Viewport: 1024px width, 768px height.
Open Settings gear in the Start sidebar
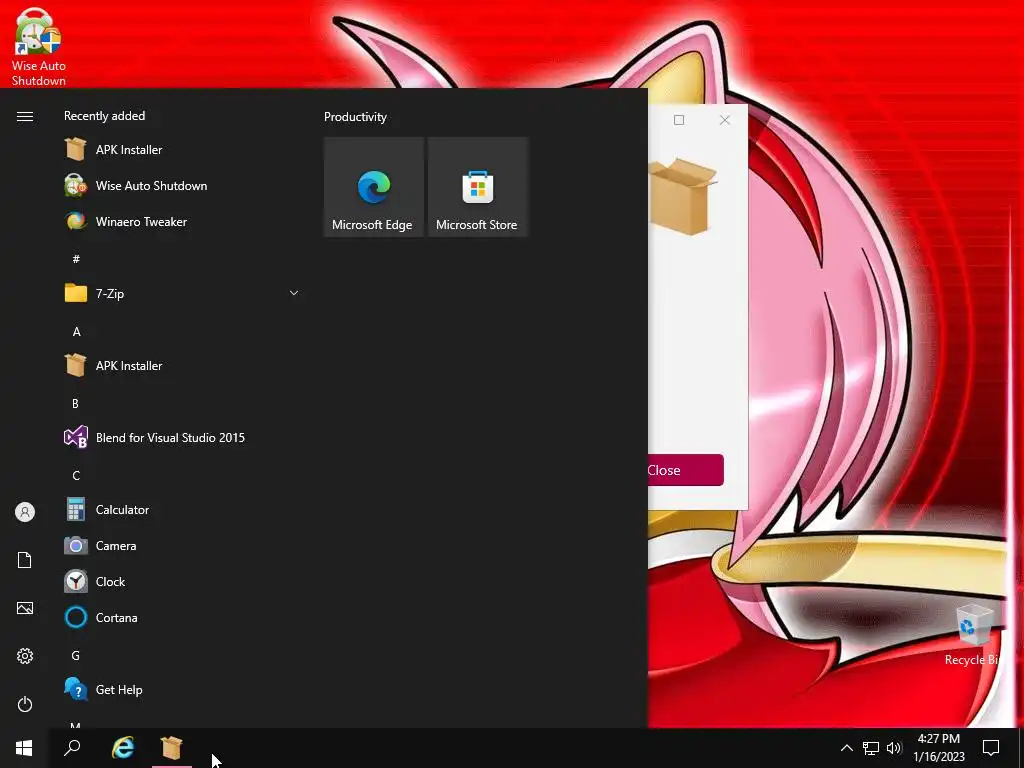coord(25,656)
